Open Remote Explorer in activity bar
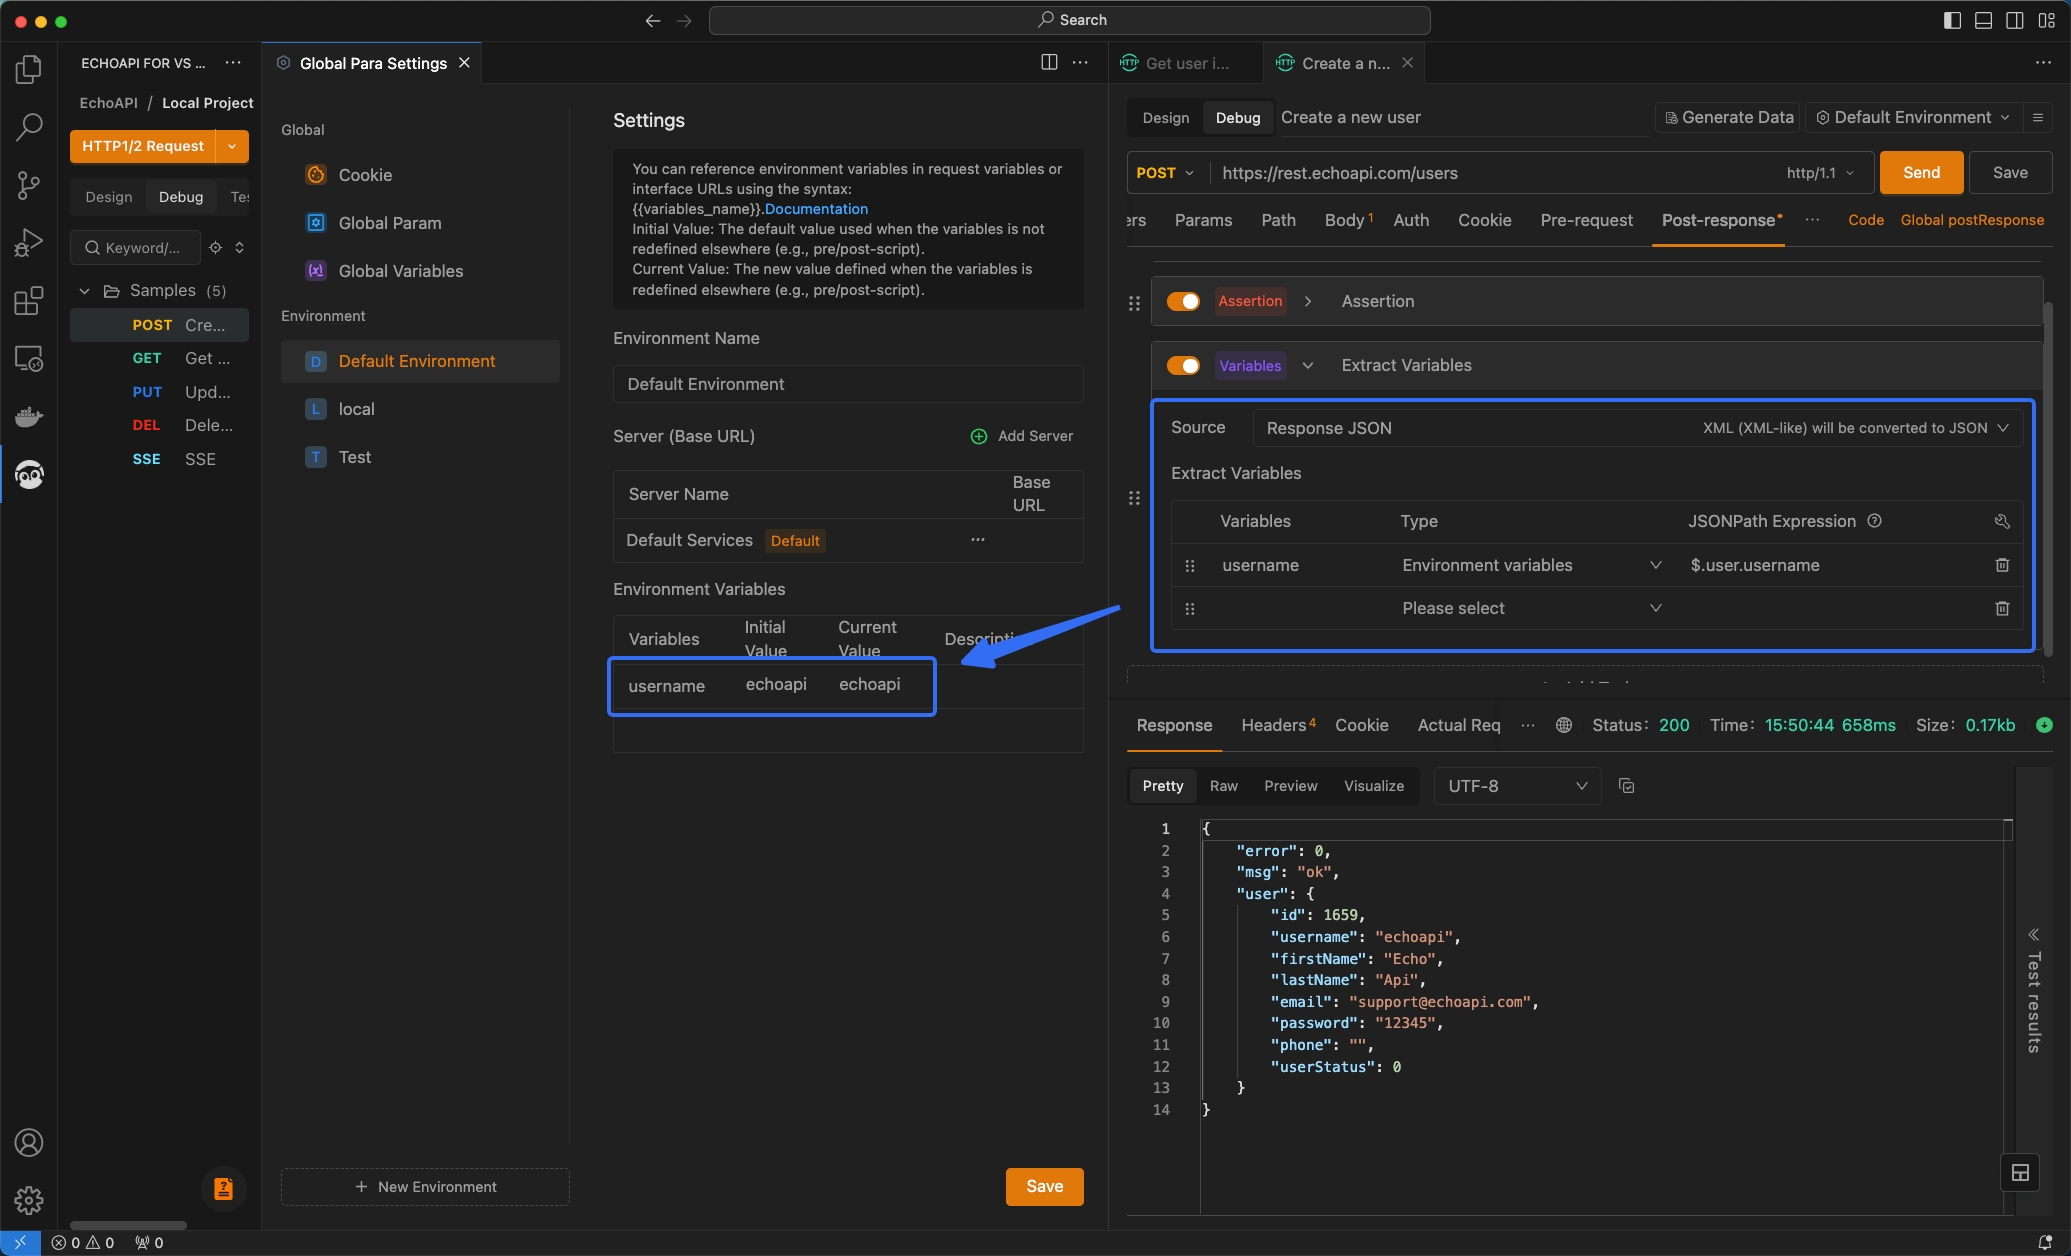 tap(29, 358)
